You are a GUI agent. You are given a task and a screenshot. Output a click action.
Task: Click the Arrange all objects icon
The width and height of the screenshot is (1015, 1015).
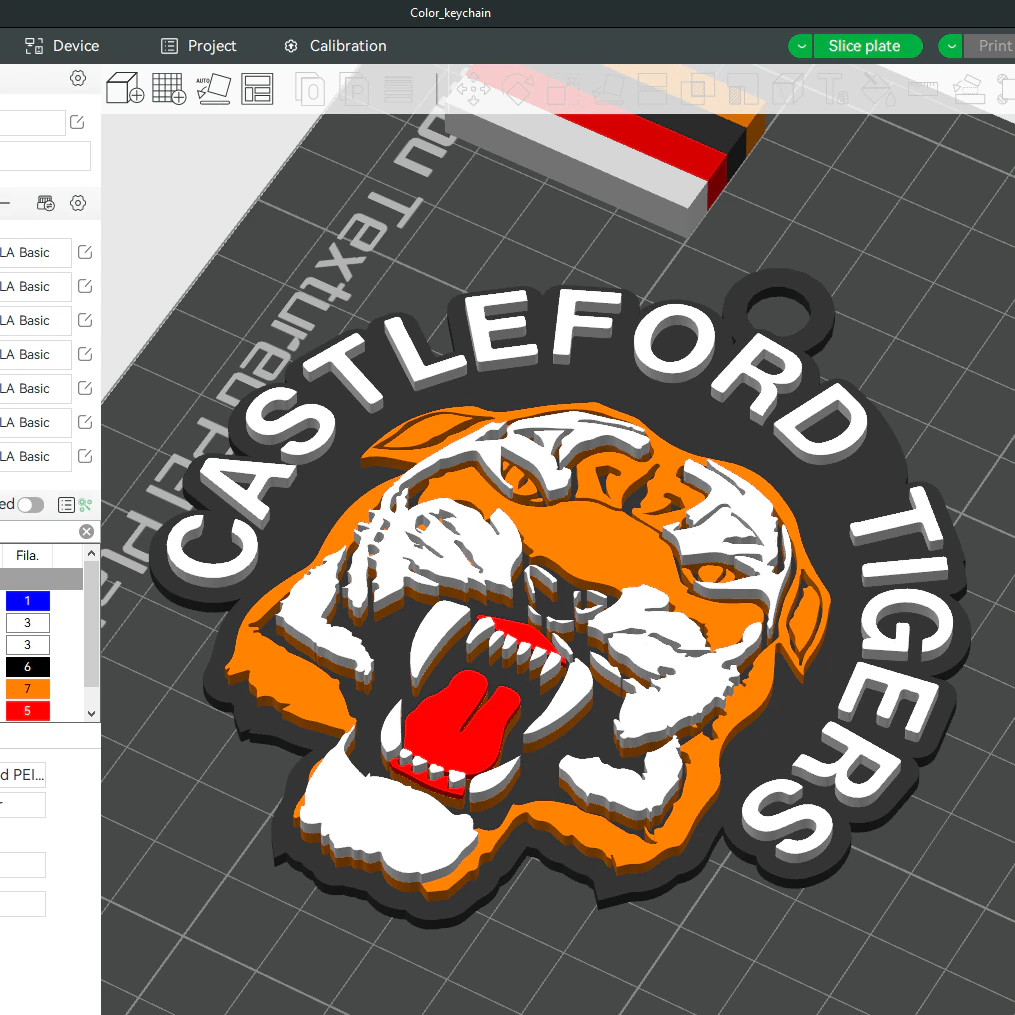[x=257, y=89]
